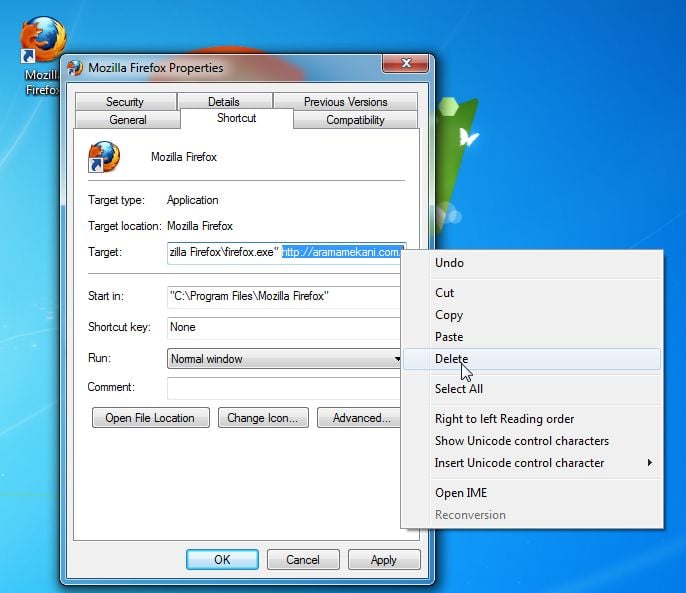Choose Delete from the context menu
Screen dimensions: 686x593
coord(532,359)
